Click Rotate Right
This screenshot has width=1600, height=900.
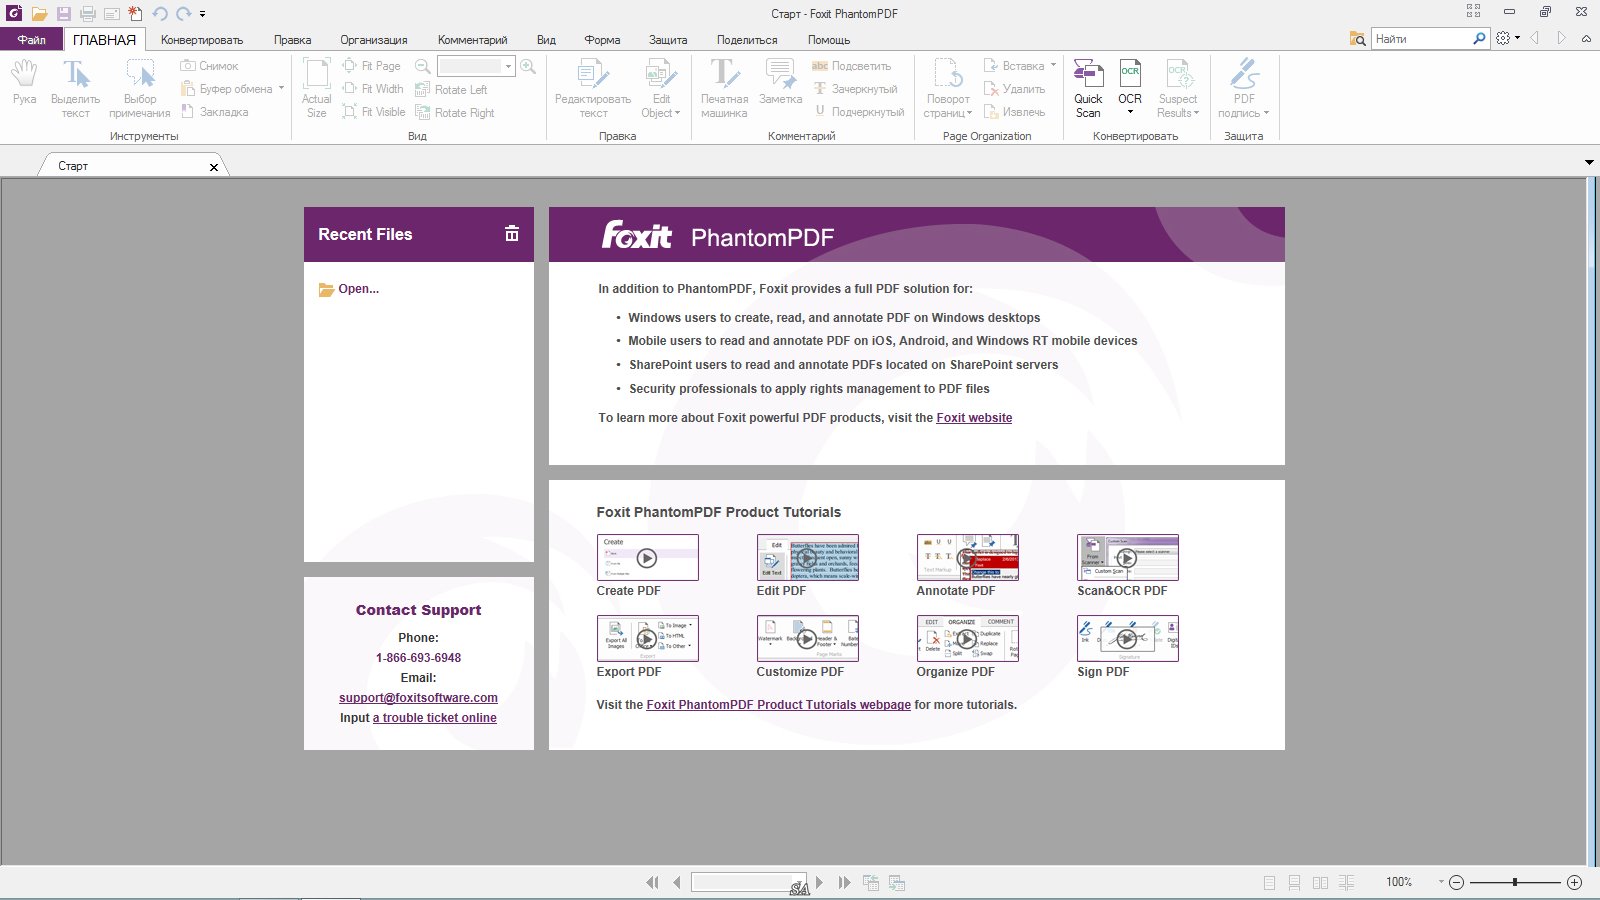point(455,113)
